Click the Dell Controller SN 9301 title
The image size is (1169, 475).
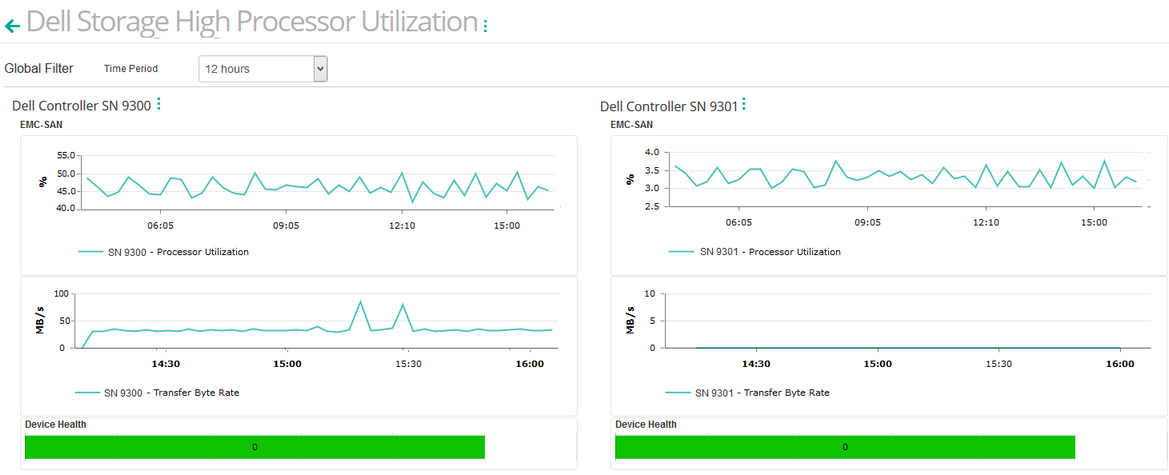pos(668,105)
